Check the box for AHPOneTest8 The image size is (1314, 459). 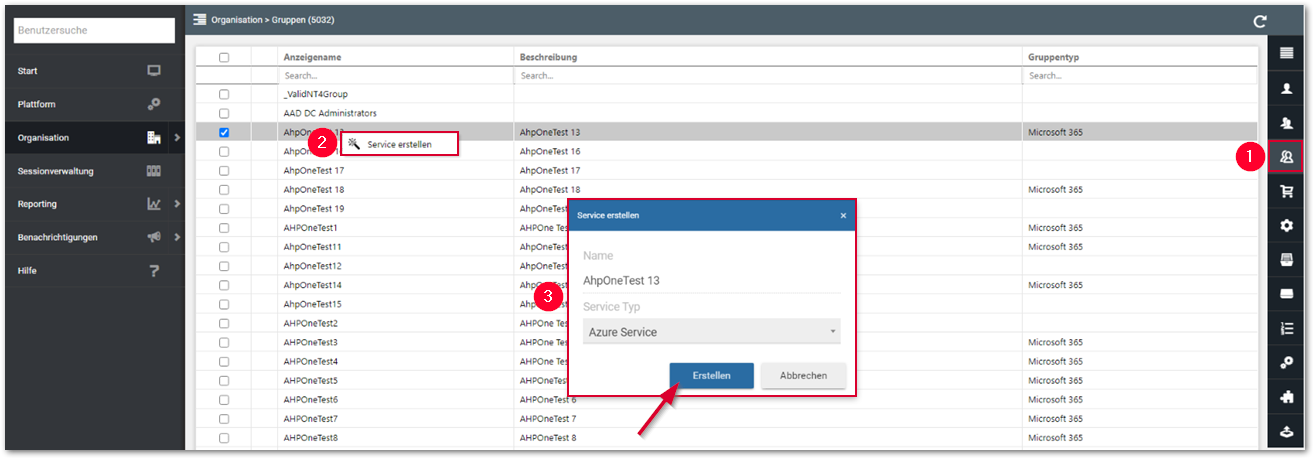pyautogui.click(x=224, y=438)
